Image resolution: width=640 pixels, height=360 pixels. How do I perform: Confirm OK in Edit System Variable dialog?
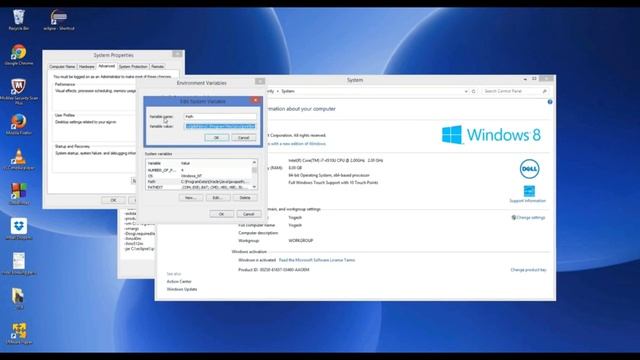click(x=216, y=138)
